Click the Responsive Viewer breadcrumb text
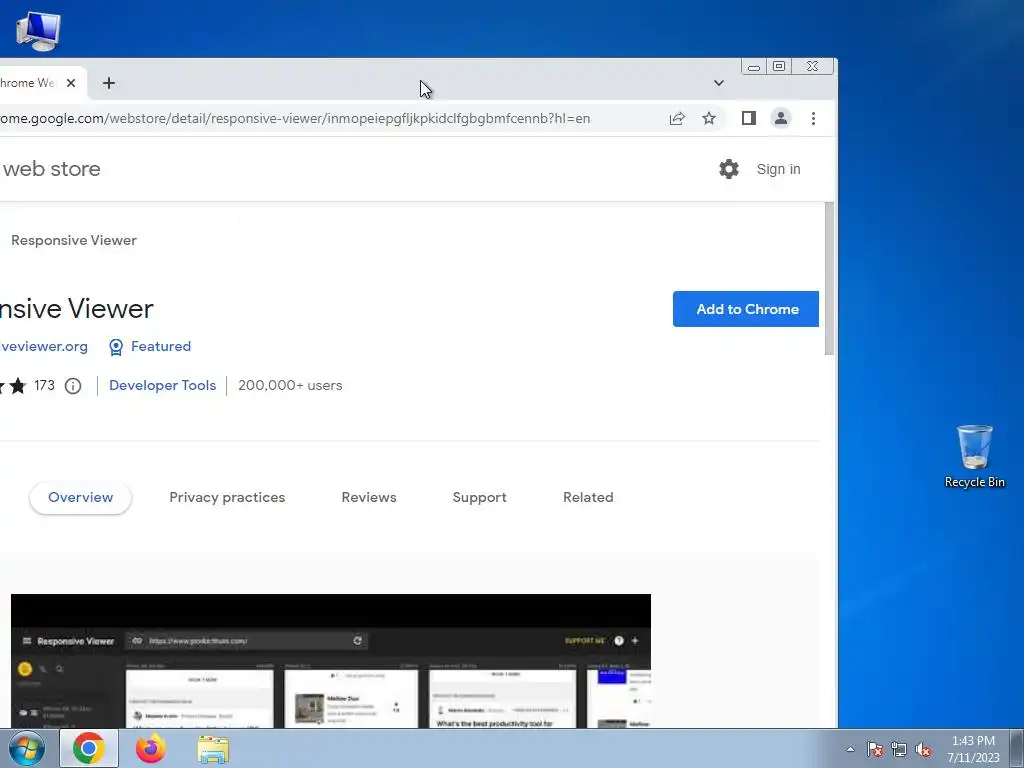 (x=74, y=240)
